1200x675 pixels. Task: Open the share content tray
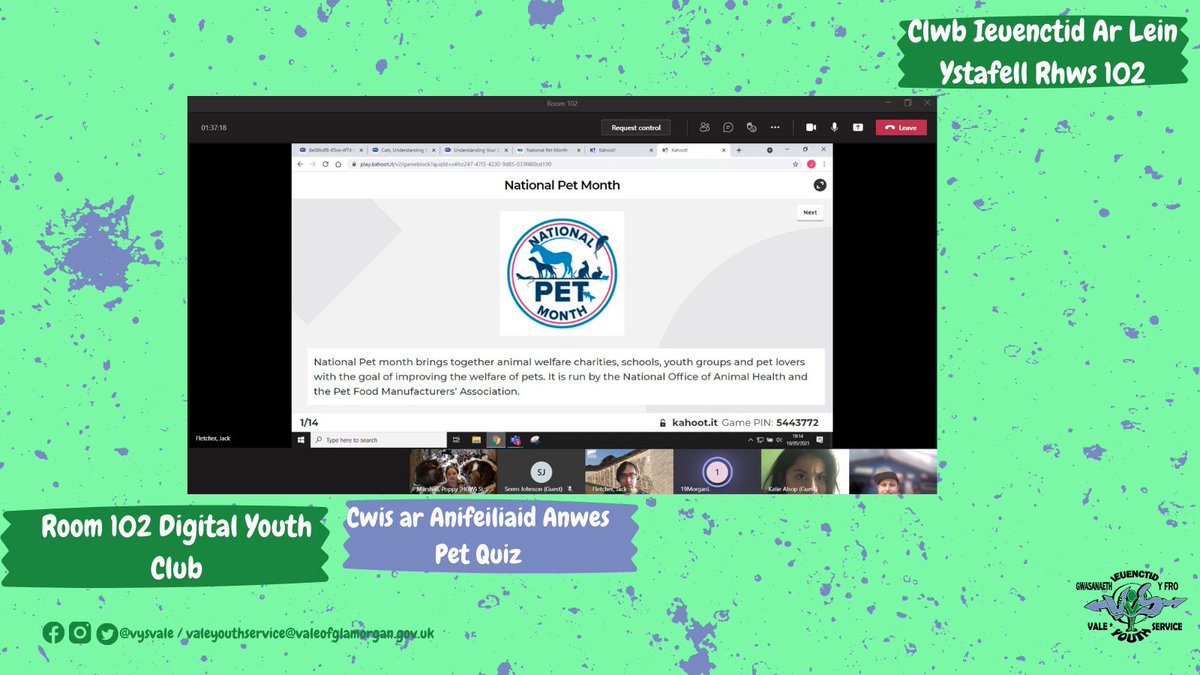pos(857,127)
